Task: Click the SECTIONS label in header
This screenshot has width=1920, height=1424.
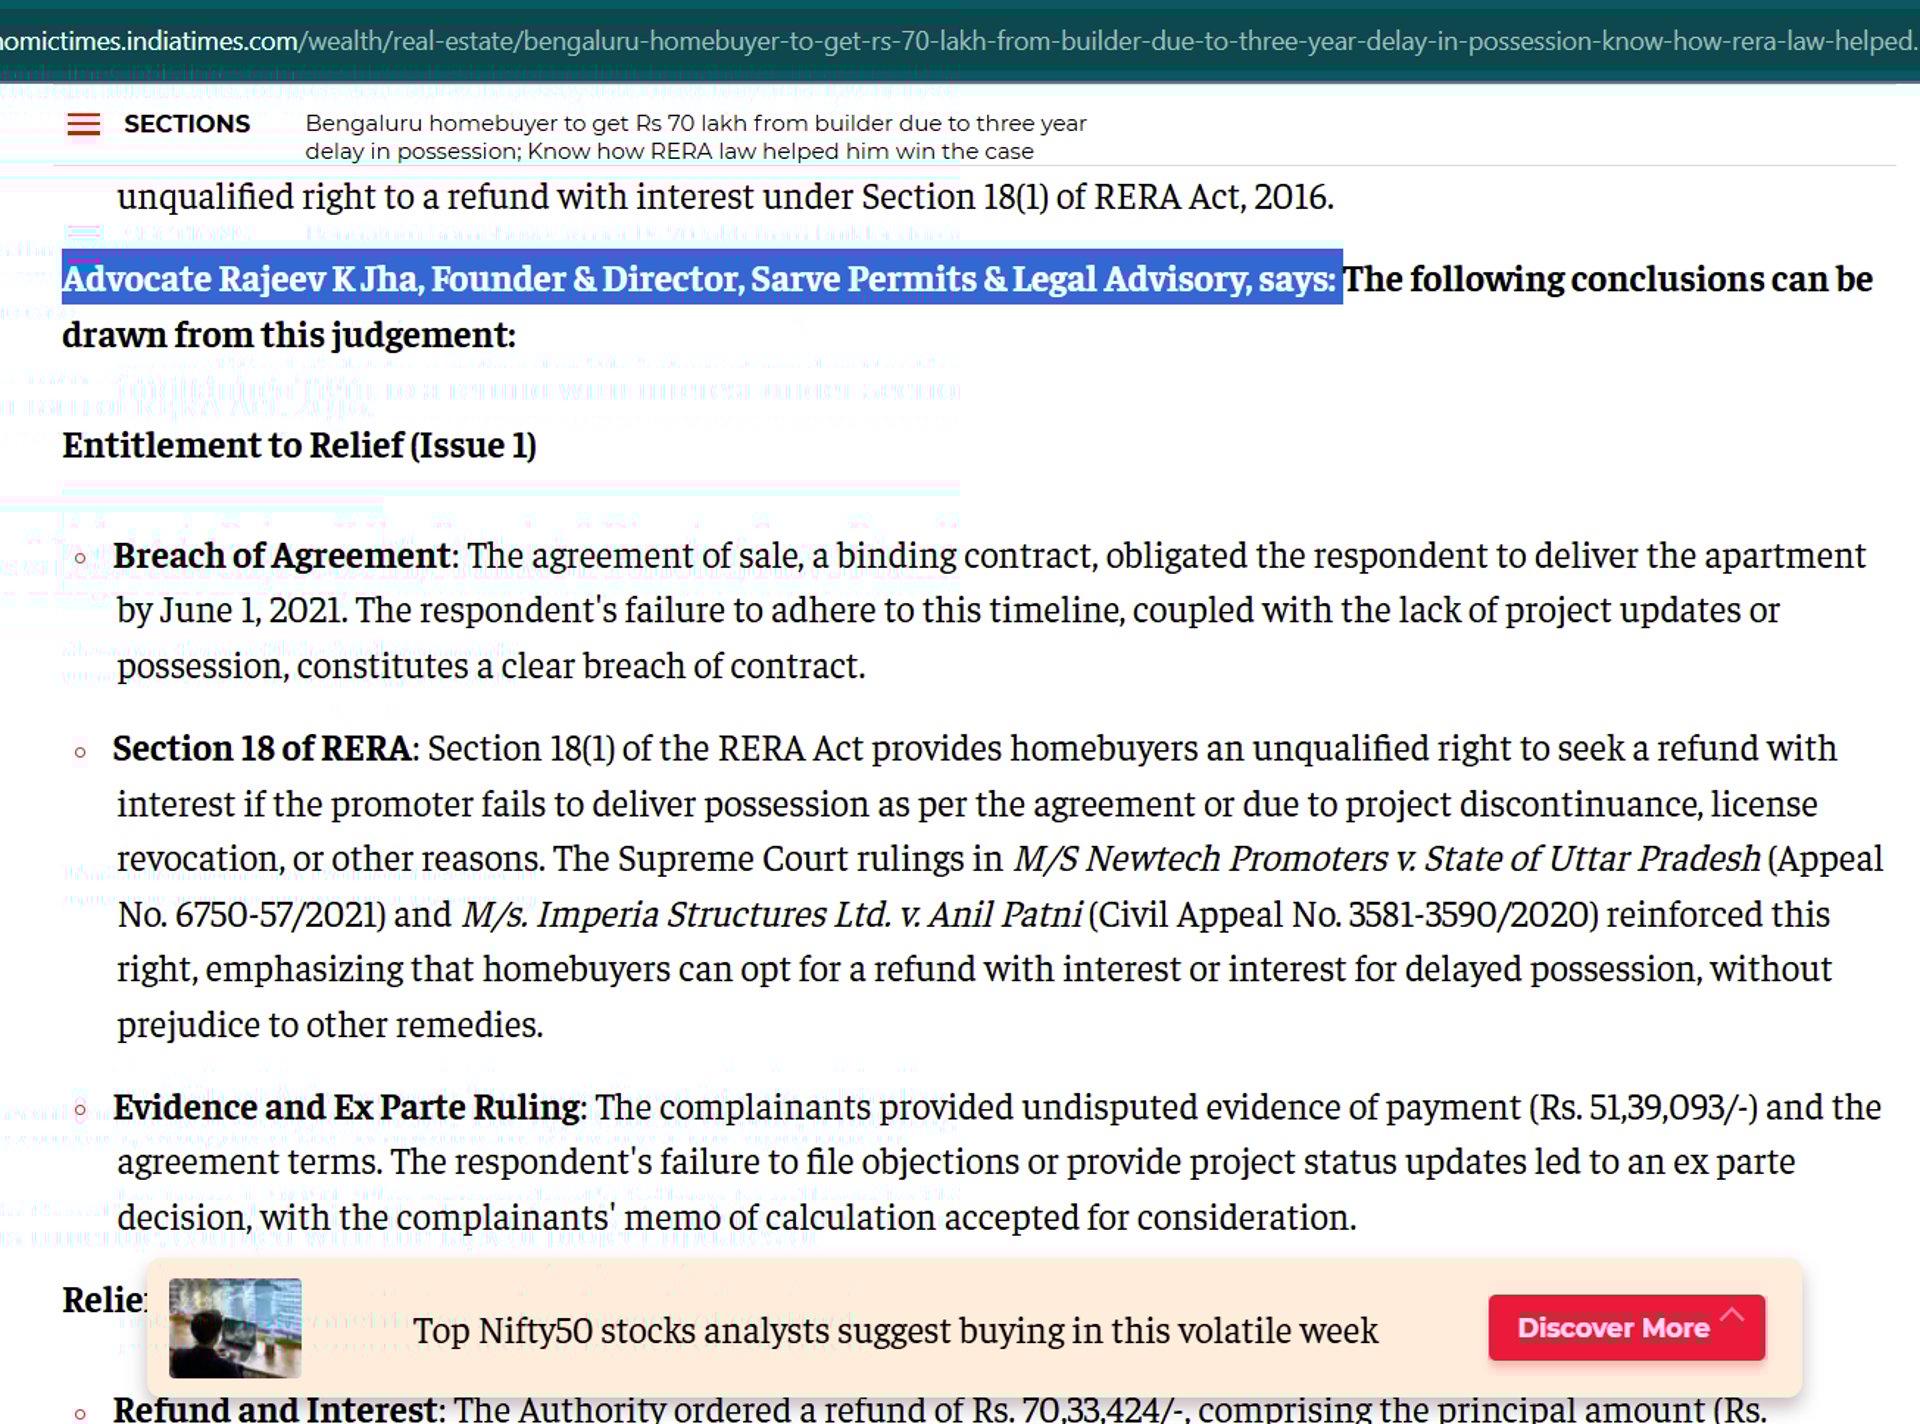Action: [186, 124]
